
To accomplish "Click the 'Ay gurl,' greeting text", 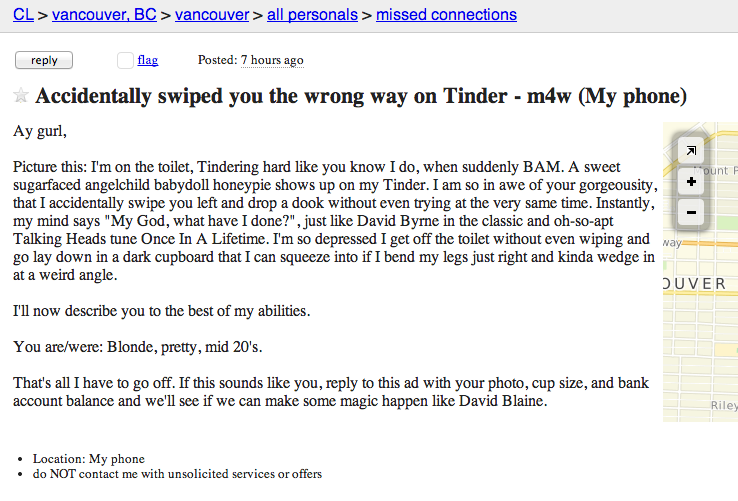I will tap(40, 131).
